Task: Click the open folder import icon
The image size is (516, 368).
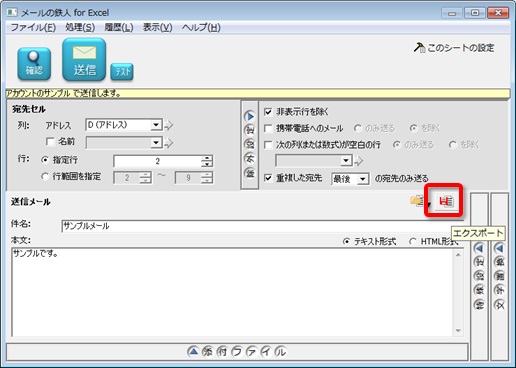Action: coord(417,201)
